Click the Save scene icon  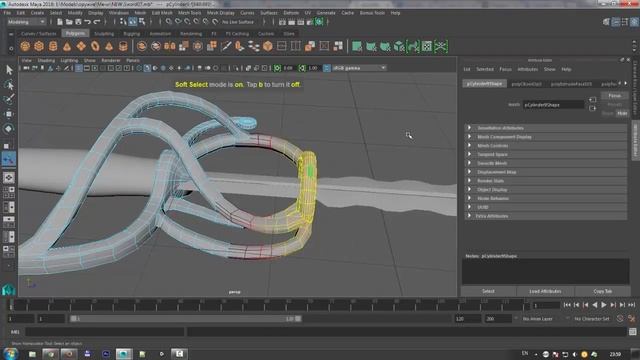(x=78, y=22)
